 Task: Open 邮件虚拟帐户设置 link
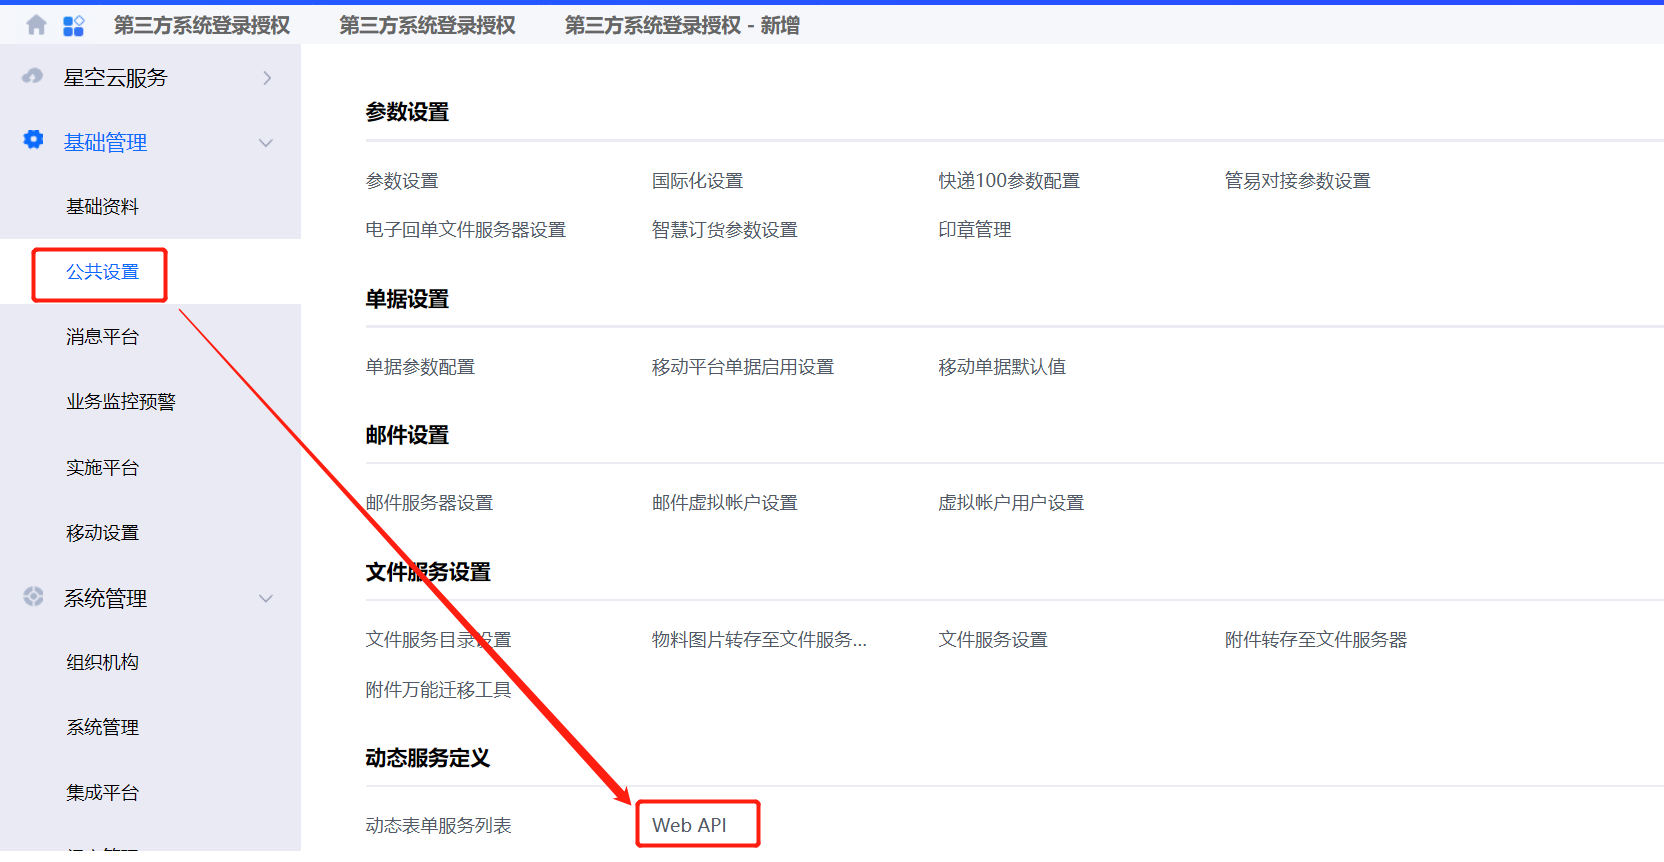[x=724, y=503]
